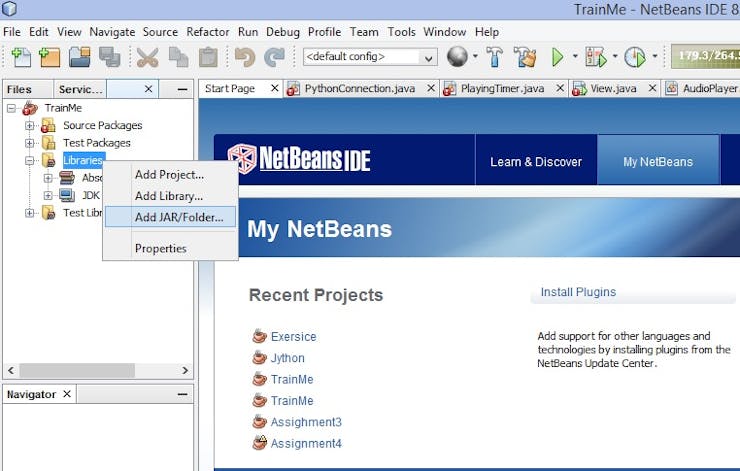Run the project with green play icon
The width and height of the screenshot is (740, 471).
(x=557, y=58)
